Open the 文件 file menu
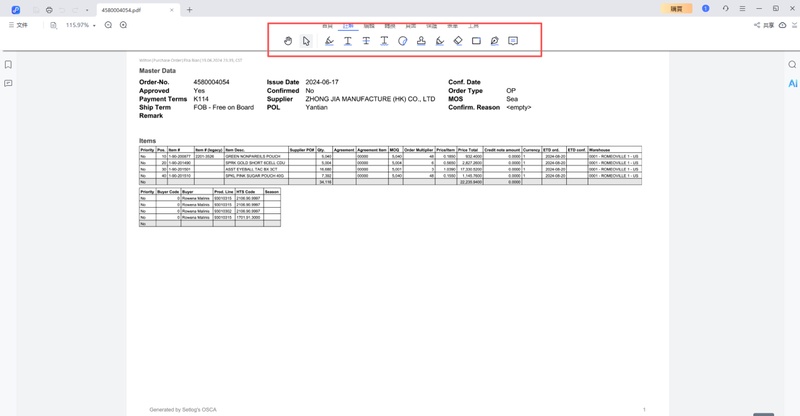Viewport: 800px width, 416px height. click(18, 25)
